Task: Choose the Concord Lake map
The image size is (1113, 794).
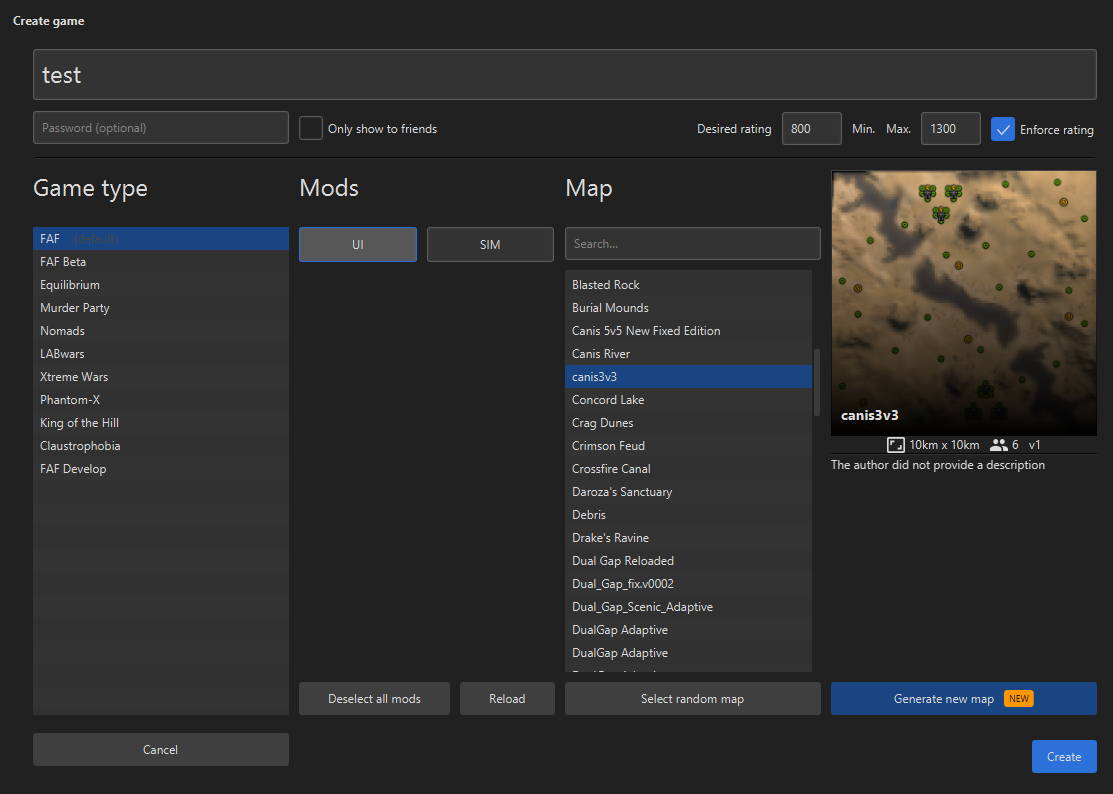Action: click(689, 399)
